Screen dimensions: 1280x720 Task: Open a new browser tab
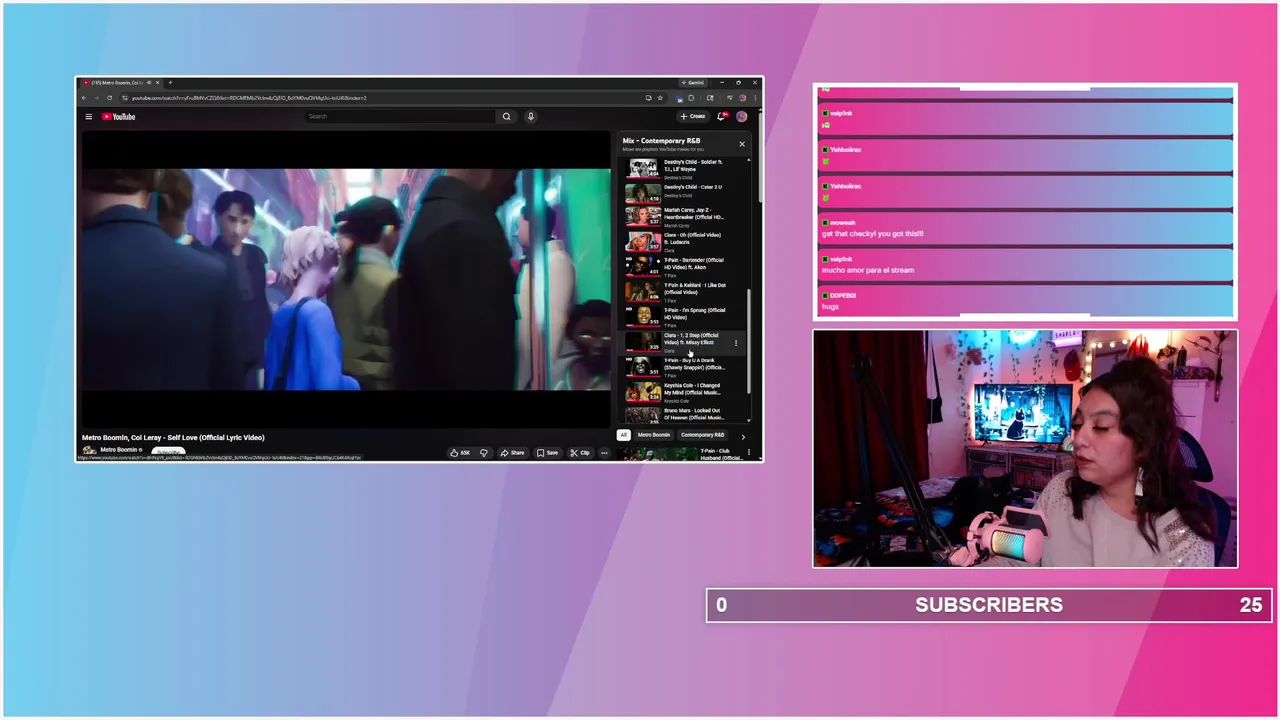tap(170, 83)
